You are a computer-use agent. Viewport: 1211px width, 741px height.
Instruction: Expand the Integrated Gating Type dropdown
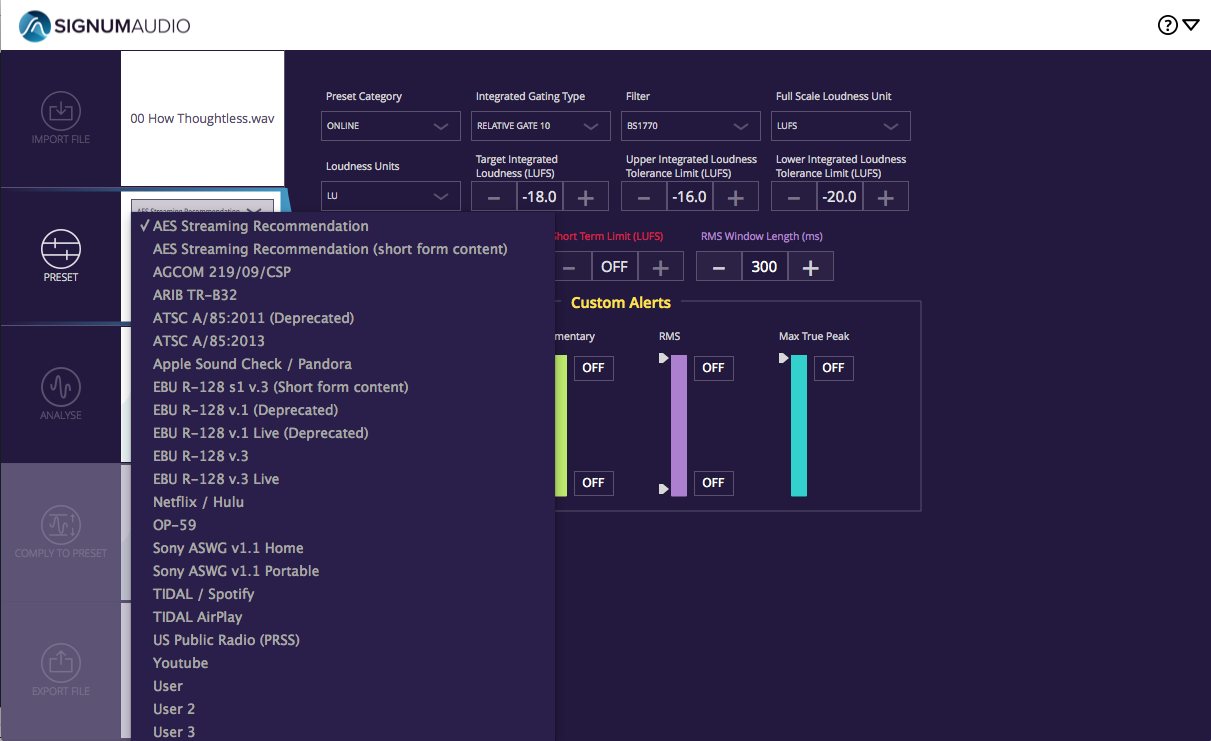[541, 126]
